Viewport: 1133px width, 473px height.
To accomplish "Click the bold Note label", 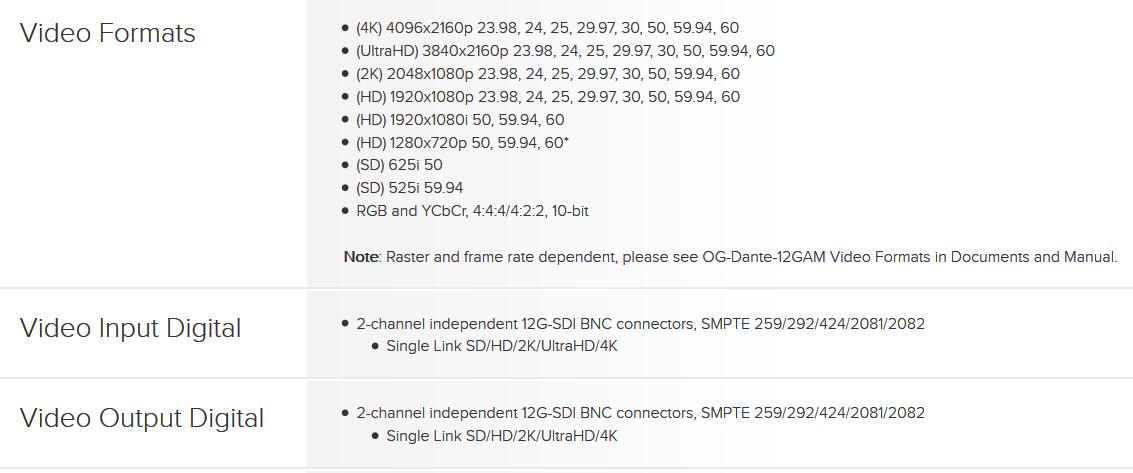I will pyautogui.click(x=361, y=257).
